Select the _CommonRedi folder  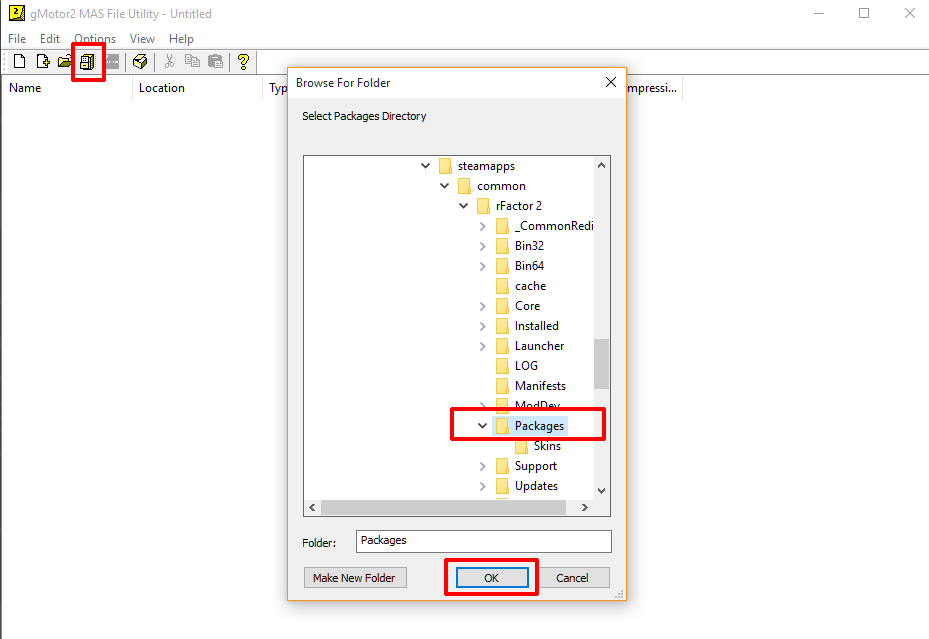[x=554, y=226]
